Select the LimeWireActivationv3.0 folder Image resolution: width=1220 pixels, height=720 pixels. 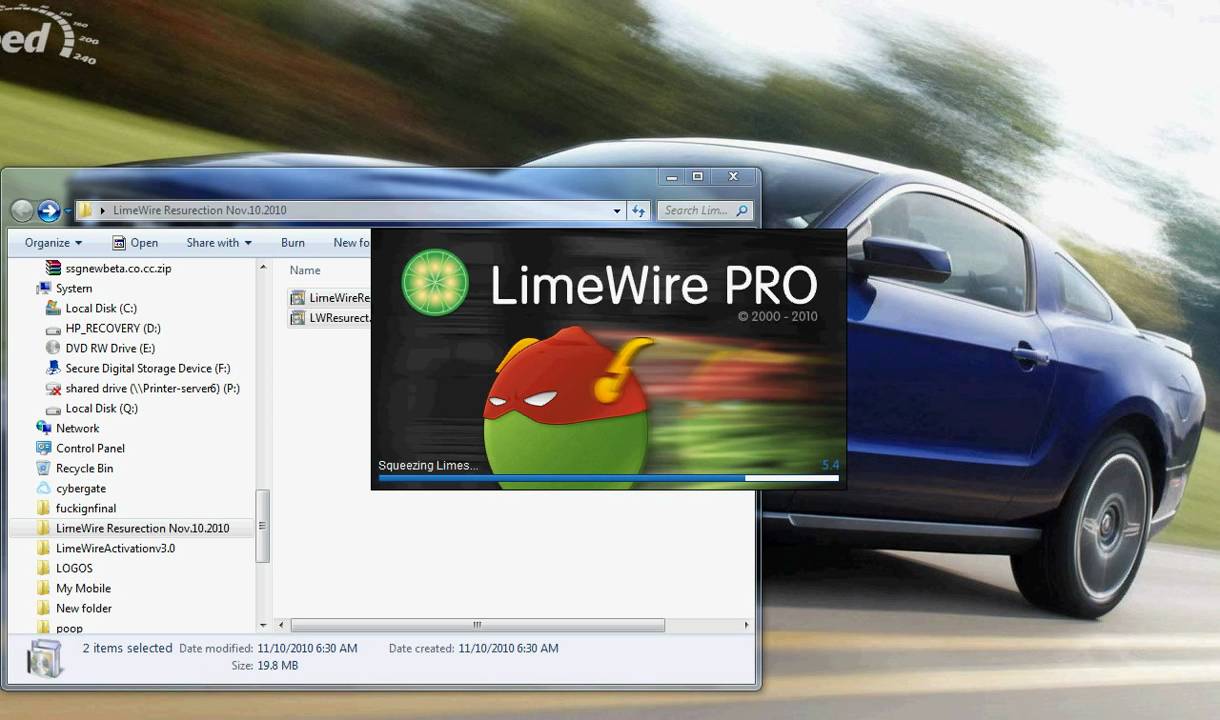[116, 548]
